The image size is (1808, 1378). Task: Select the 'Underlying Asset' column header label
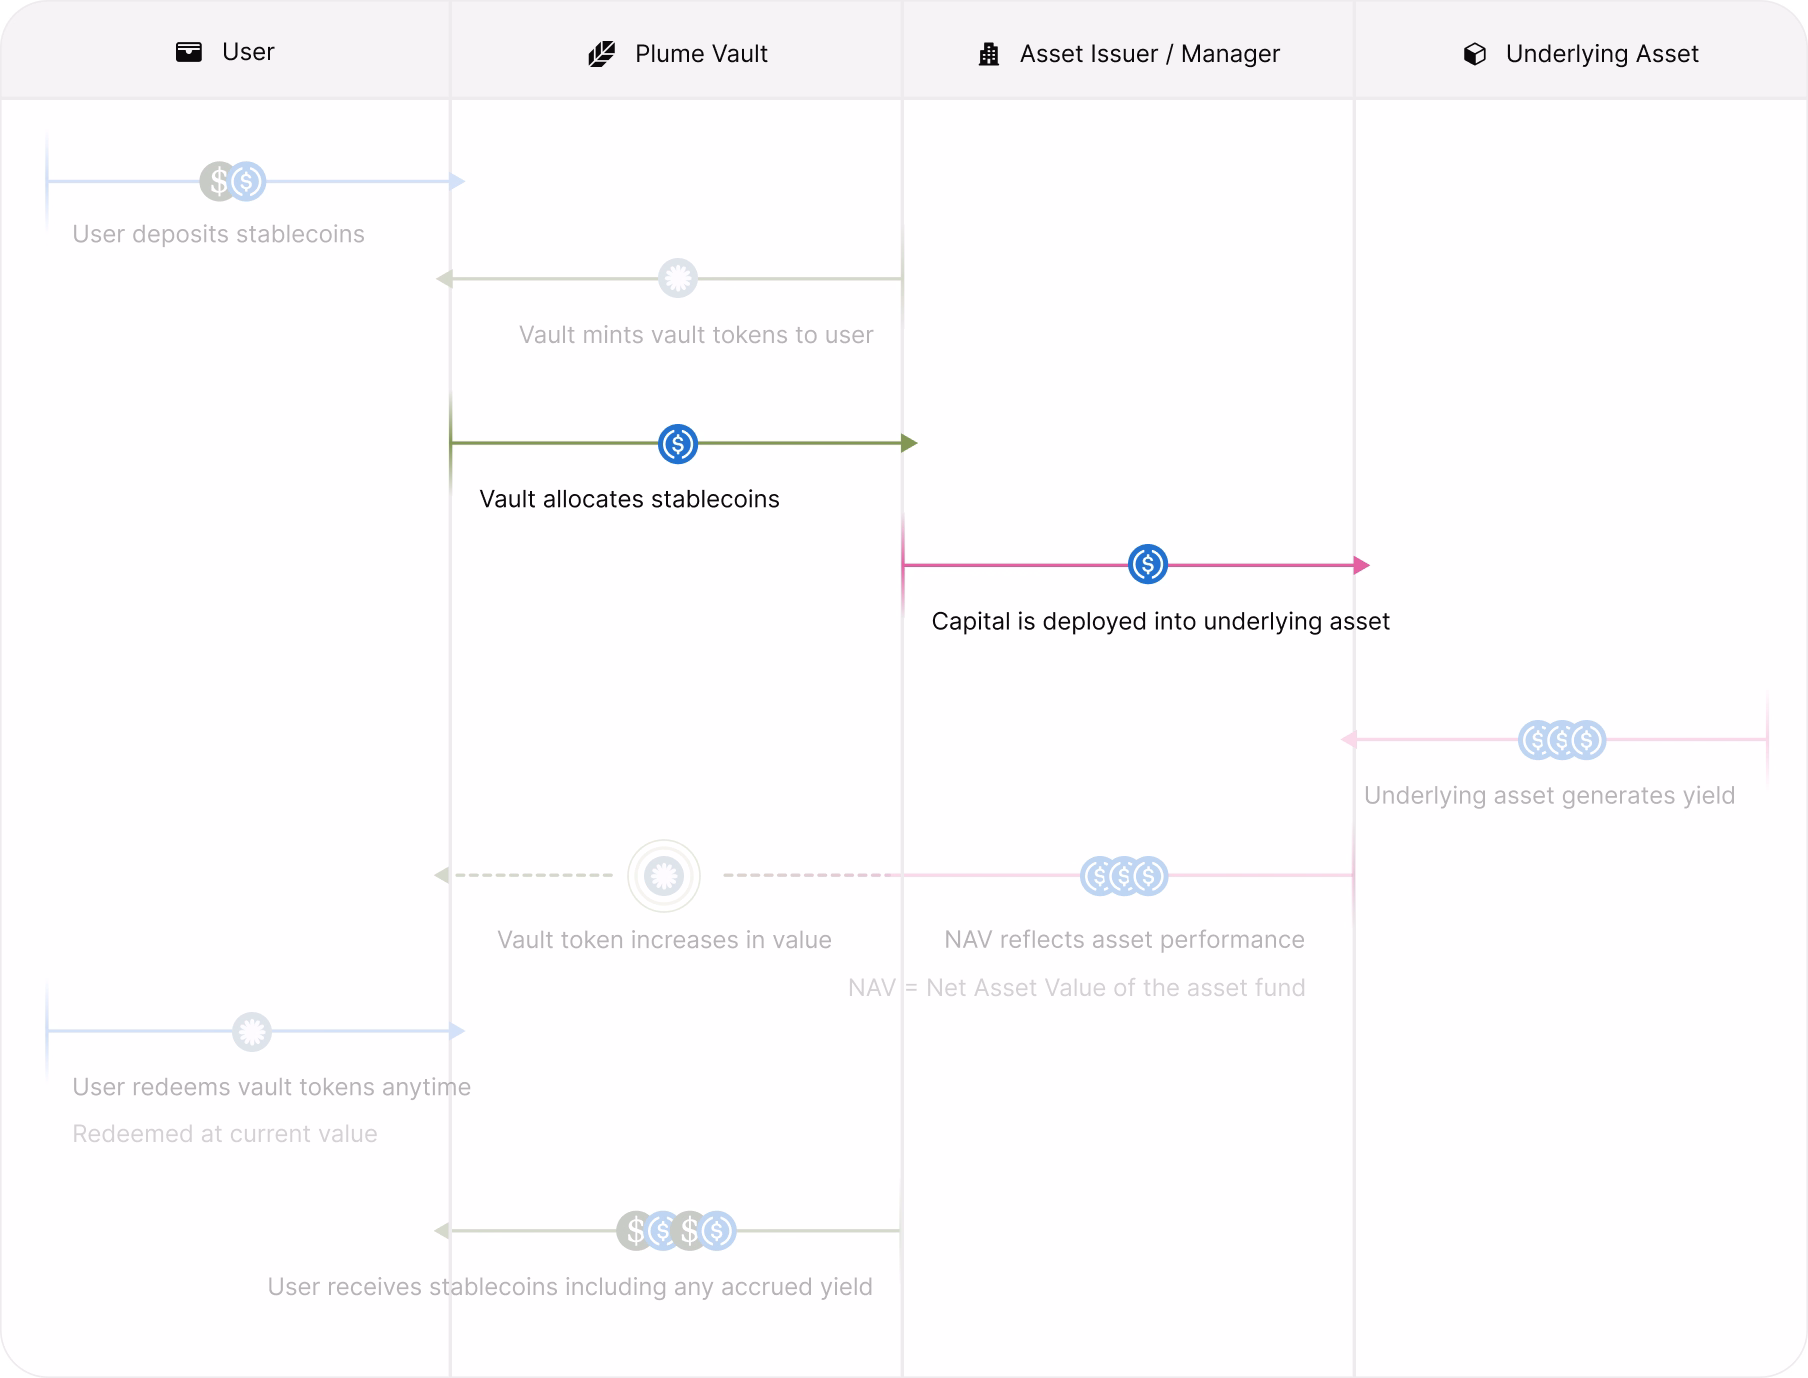coord(1602,54)
